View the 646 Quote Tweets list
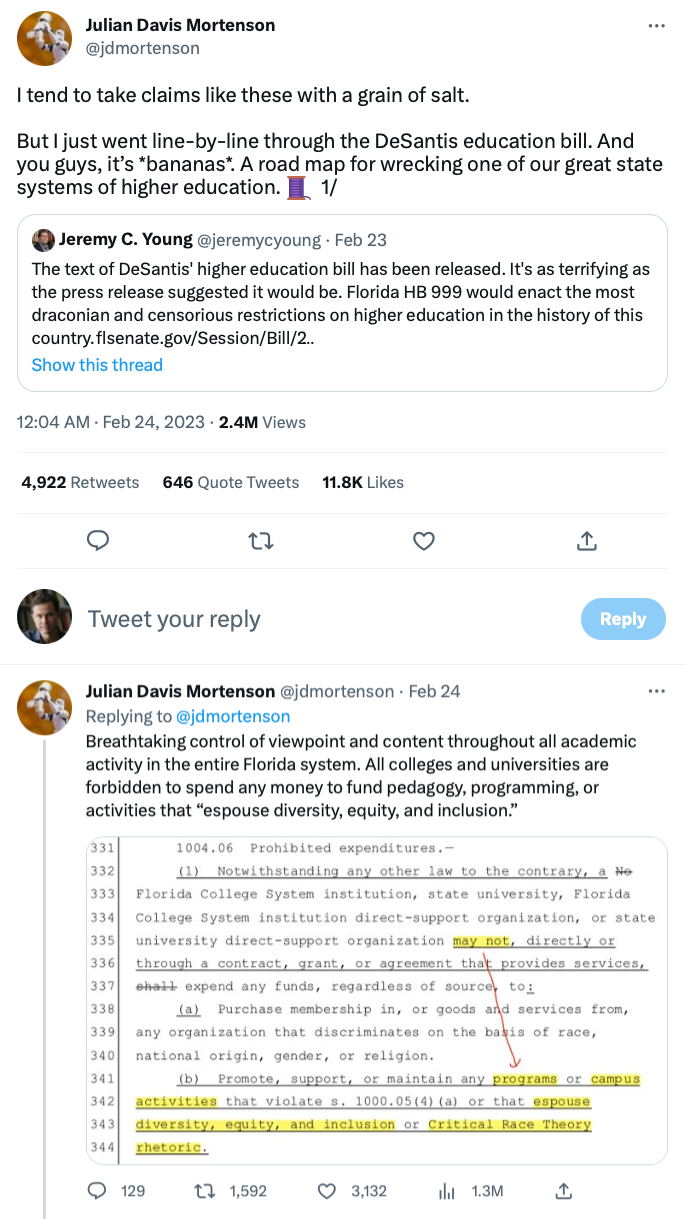 (x=231, y=482)
